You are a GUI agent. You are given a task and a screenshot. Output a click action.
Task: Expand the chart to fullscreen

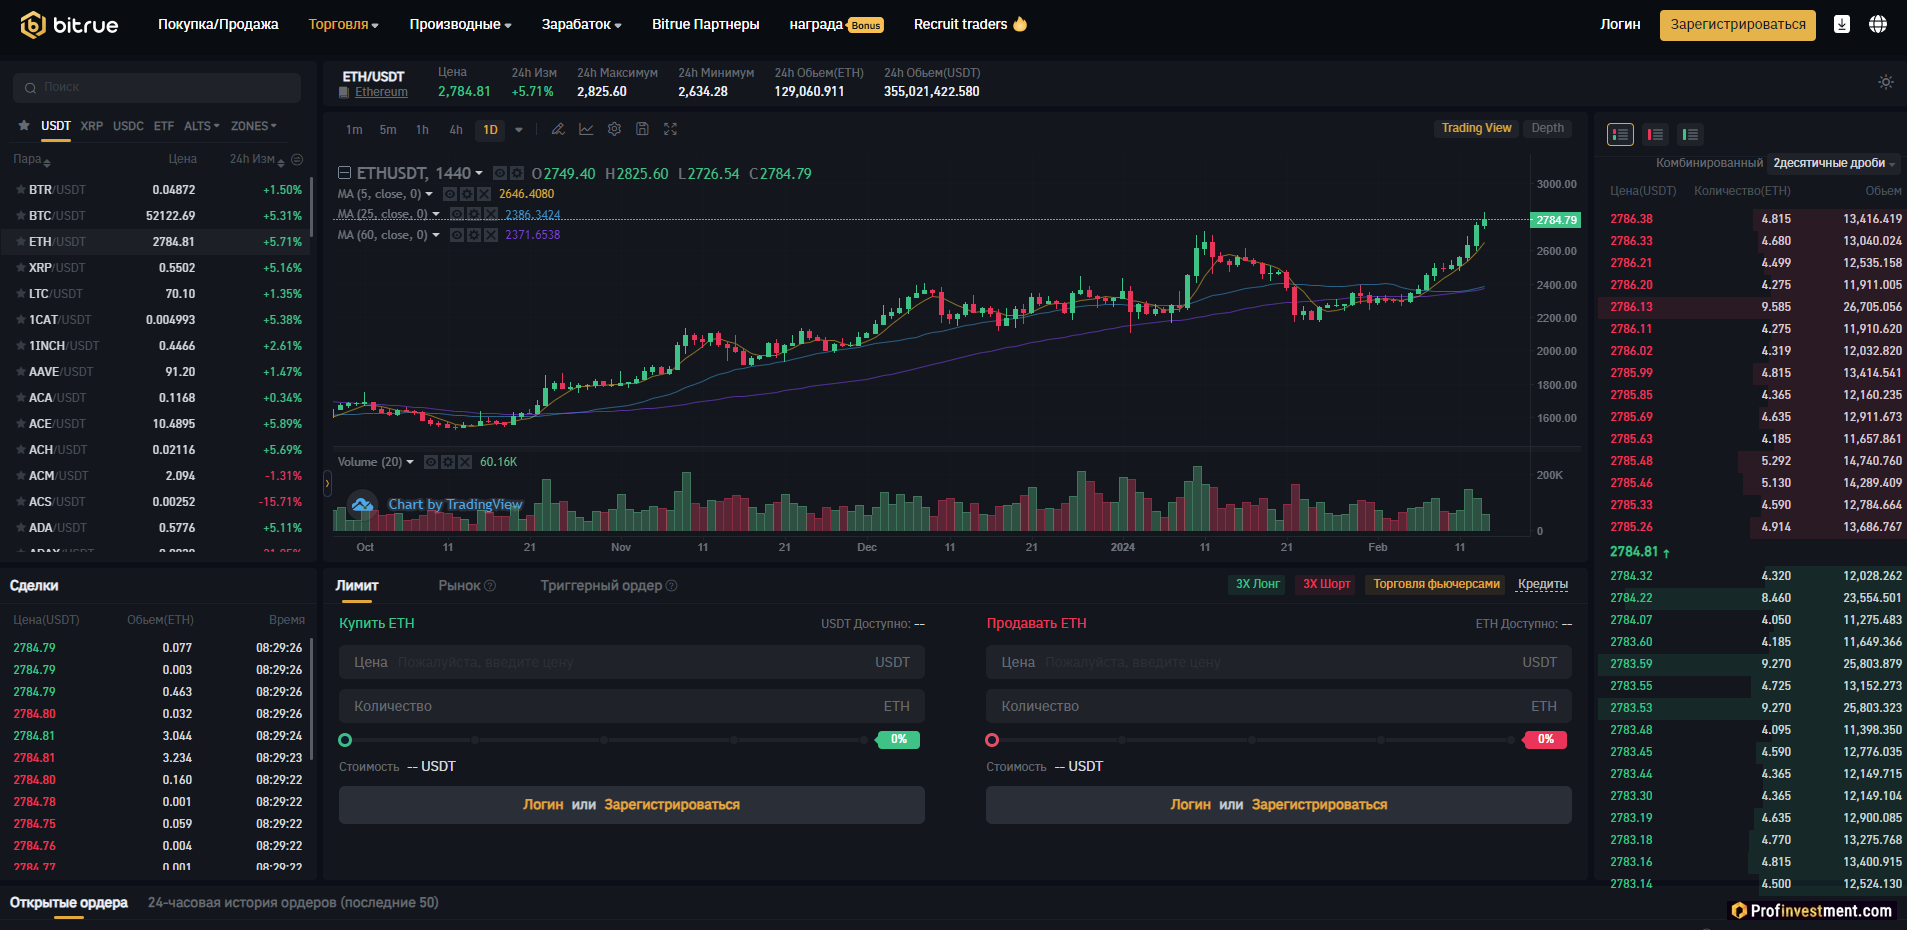point(670,129)
